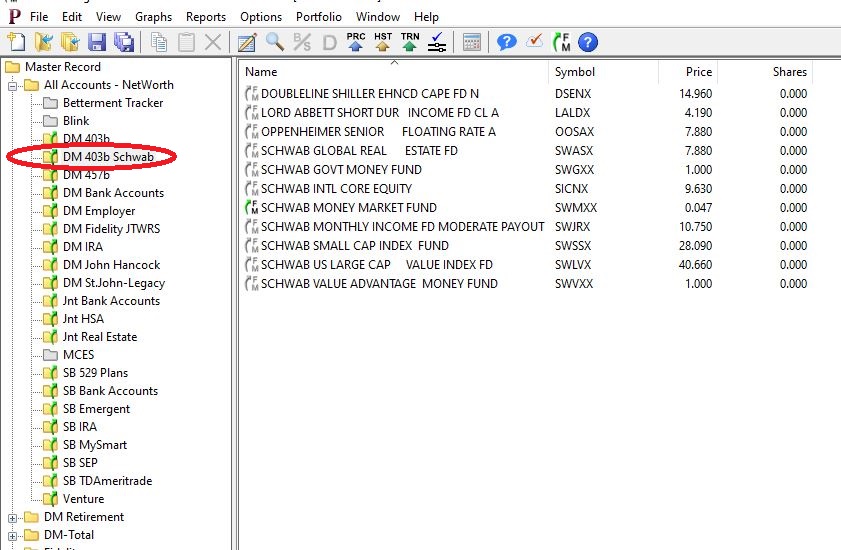Click the D dividend toolbar icon

(329, 42)
